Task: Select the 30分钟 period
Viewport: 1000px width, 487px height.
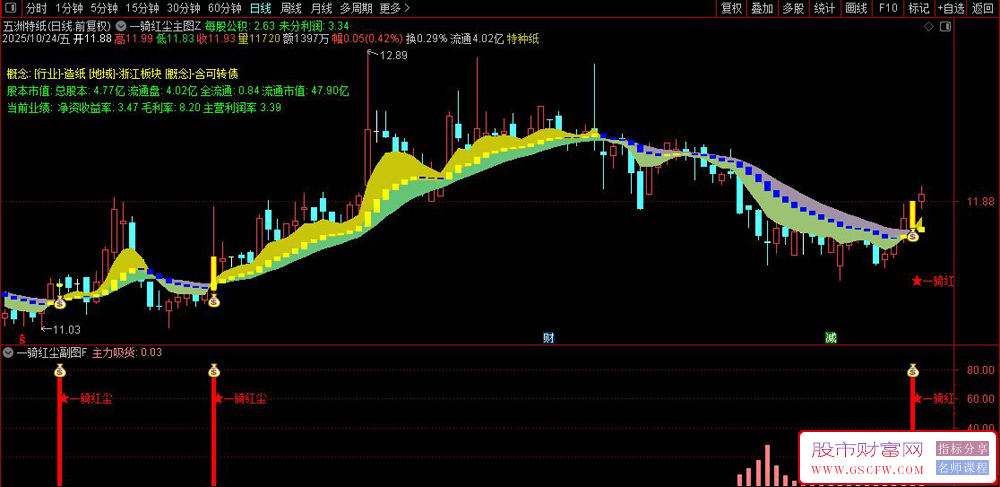Action: point(184,8)
